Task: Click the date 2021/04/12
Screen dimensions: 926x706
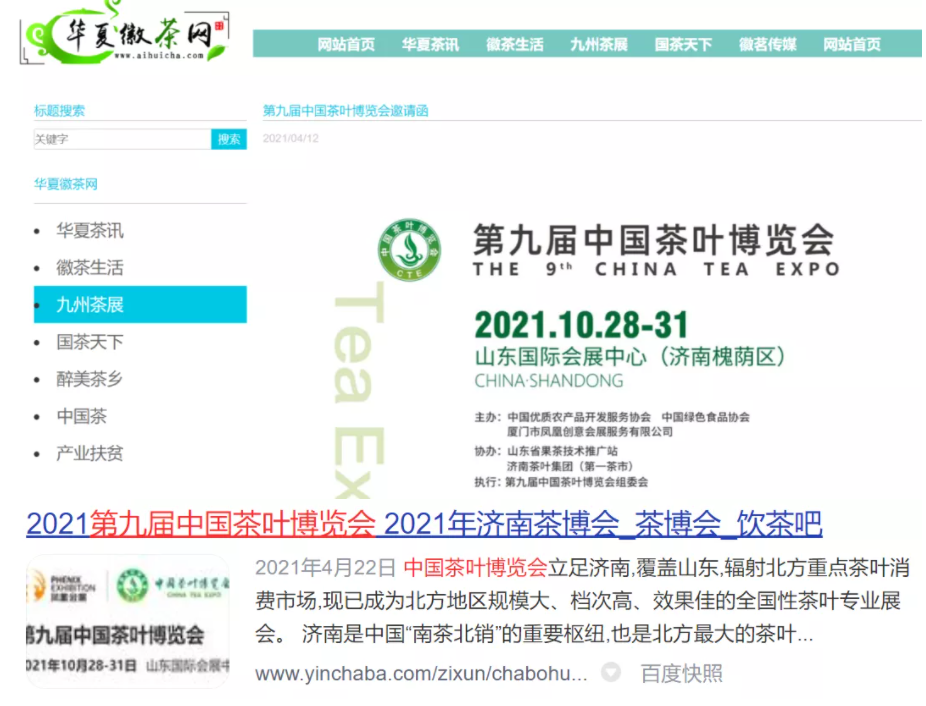Action: pyautogui.click(x=291, y=138)
